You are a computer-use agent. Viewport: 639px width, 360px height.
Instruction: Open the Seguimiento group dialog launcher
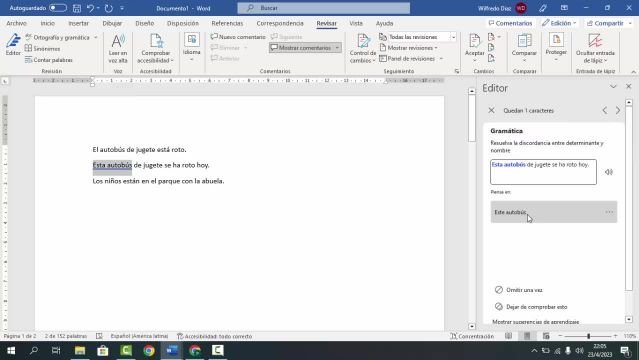pyautogui.click(x=457, y=71)
